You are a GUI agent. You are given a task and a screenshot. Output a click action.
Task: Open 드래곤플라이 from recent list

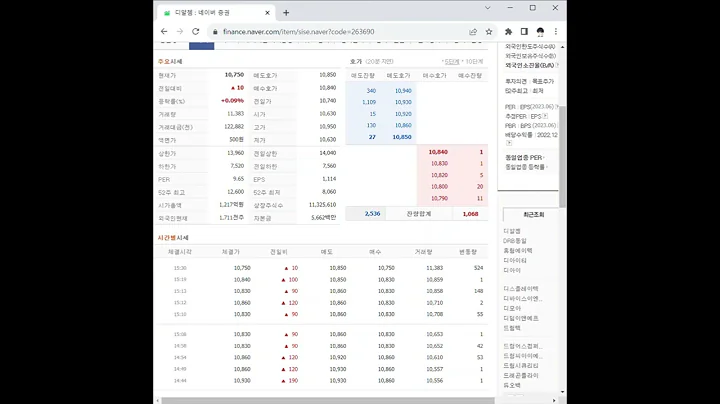520,376
